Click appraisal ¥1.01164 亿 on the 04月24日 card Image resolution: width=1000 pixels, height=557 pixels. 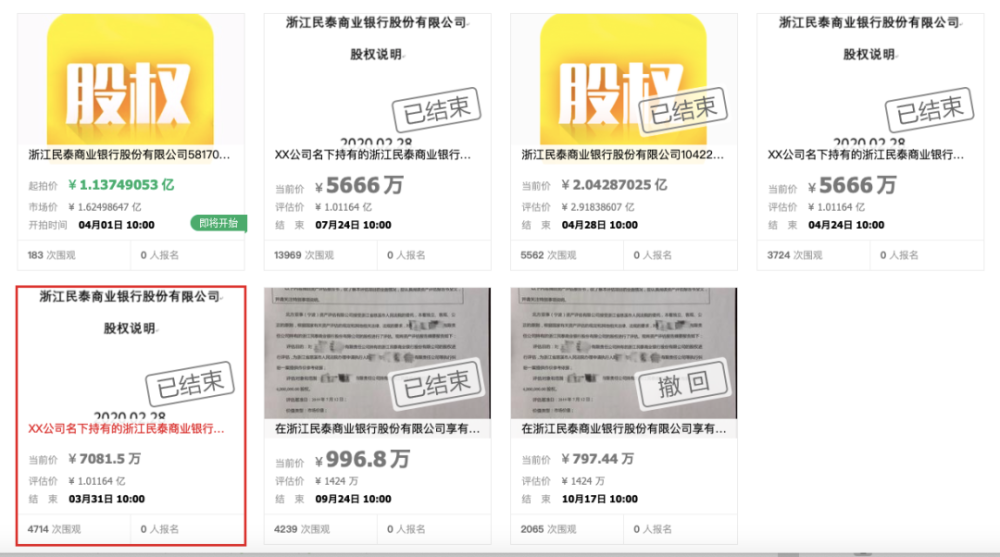[x=837, y=207]
